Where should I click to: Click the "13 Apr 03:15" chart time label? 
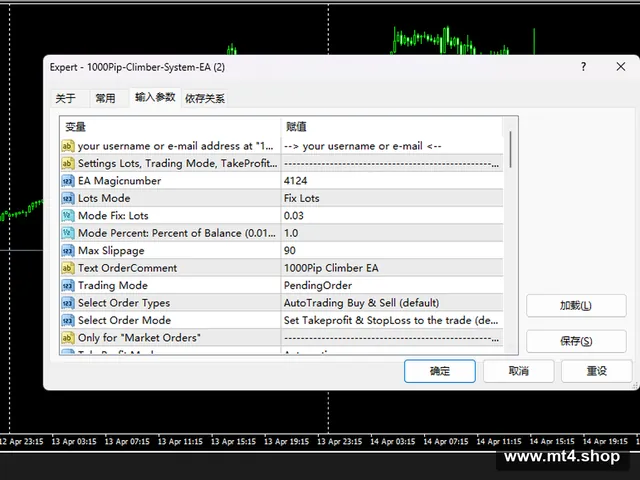coord(74,442)
